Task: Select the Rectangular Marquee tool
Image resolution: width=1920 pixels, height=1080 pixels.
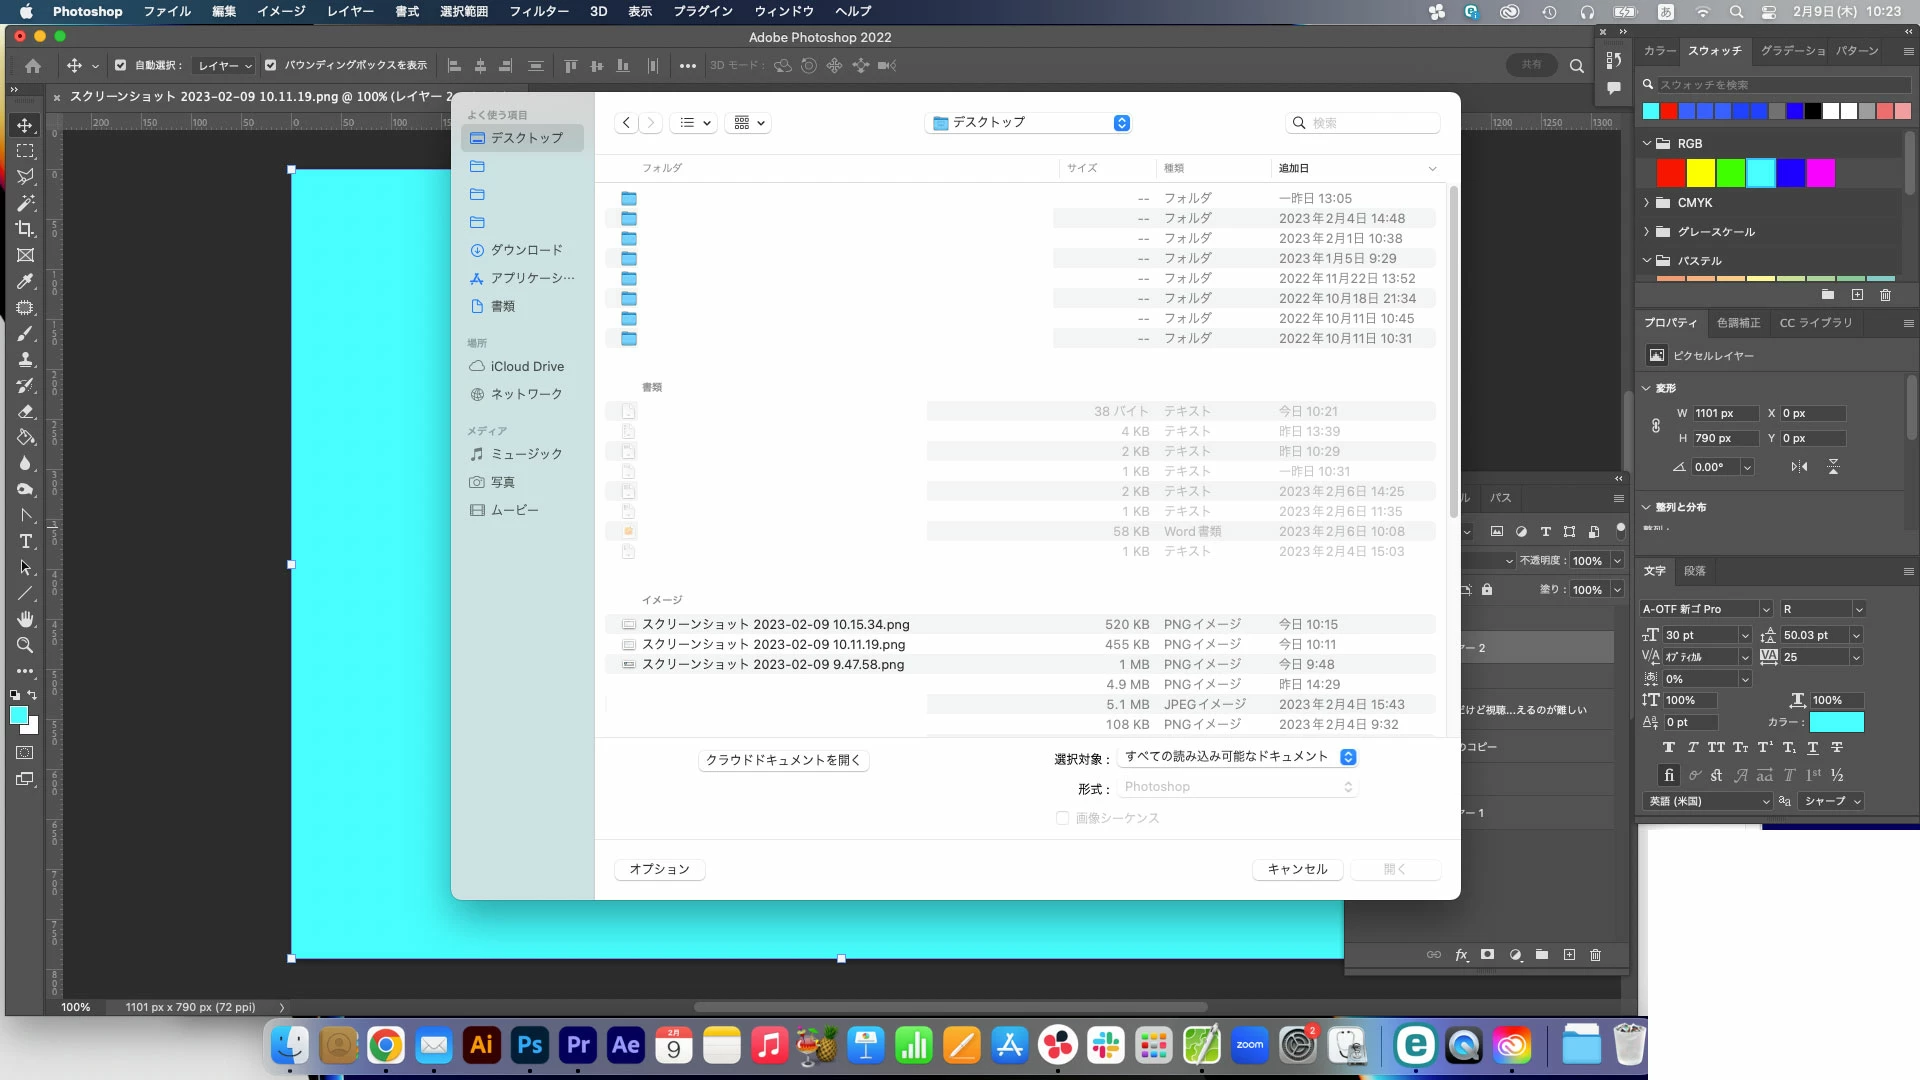Action: point(25,151)
